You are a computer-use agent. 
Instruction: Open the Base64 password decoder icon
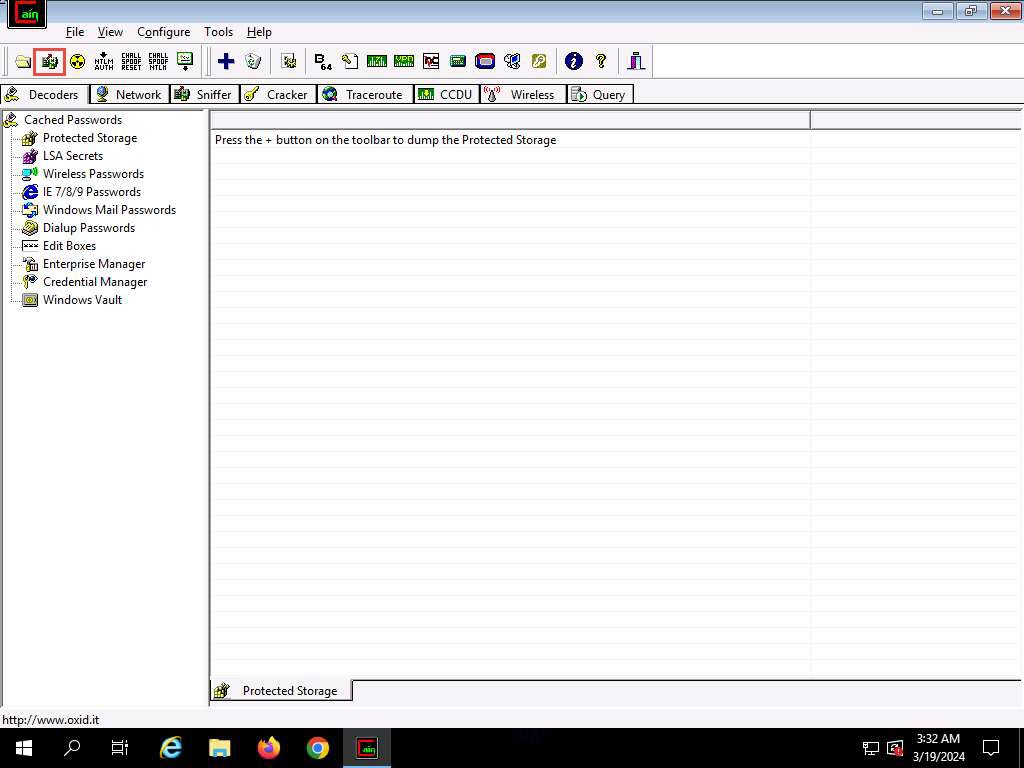323,62
